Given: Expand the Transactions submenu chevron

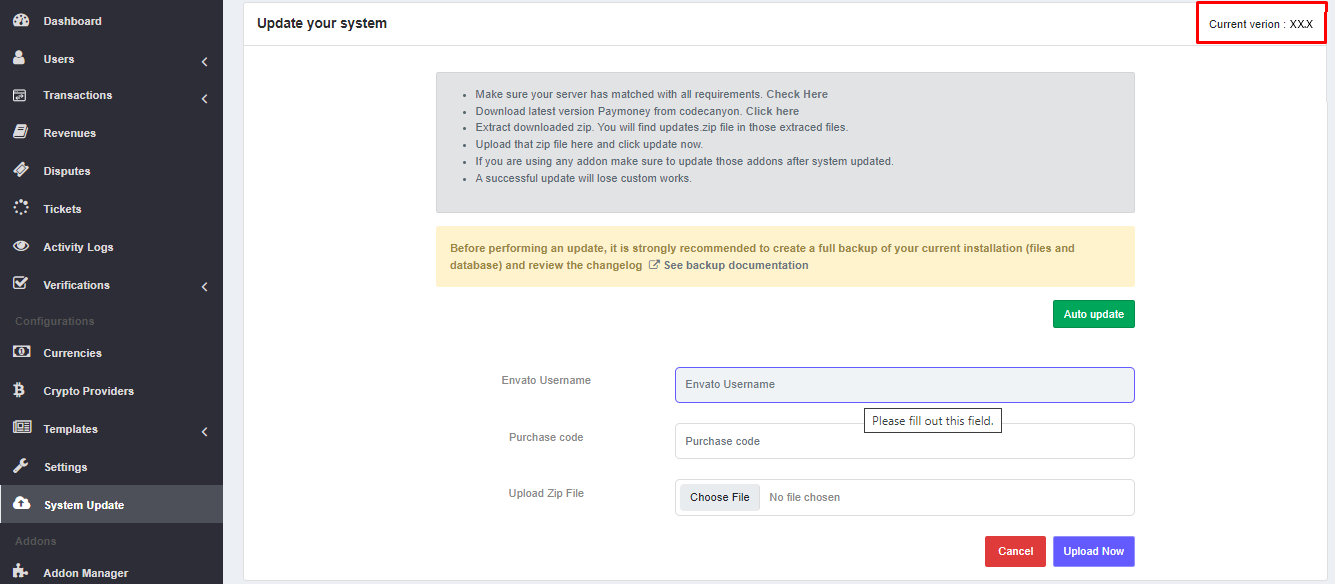Looking at the screenshot, I should (204, 99).
